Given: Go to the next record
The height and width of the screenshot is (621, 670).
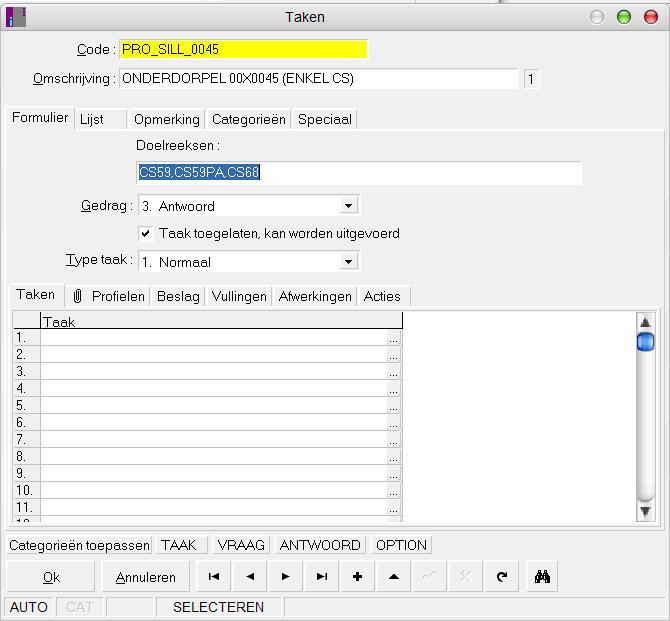Looking at the screenshot, I should point(285,577).
